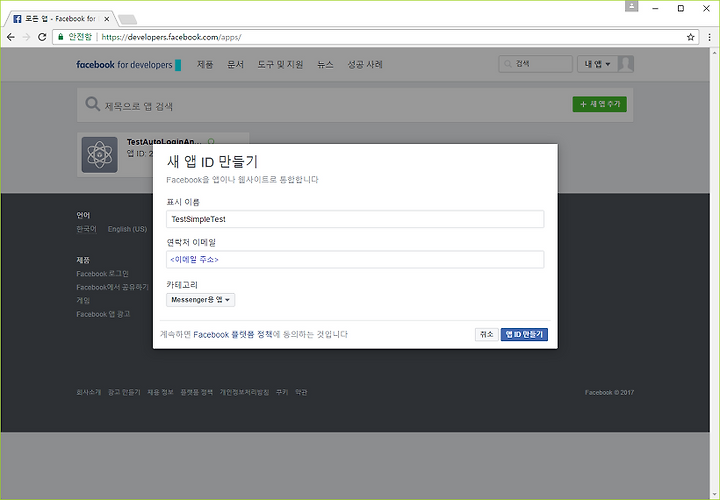The height and width of the screenshot is (500, 720).
Task: Click the 연락처 이메일 input field
Action: point(355,259)
